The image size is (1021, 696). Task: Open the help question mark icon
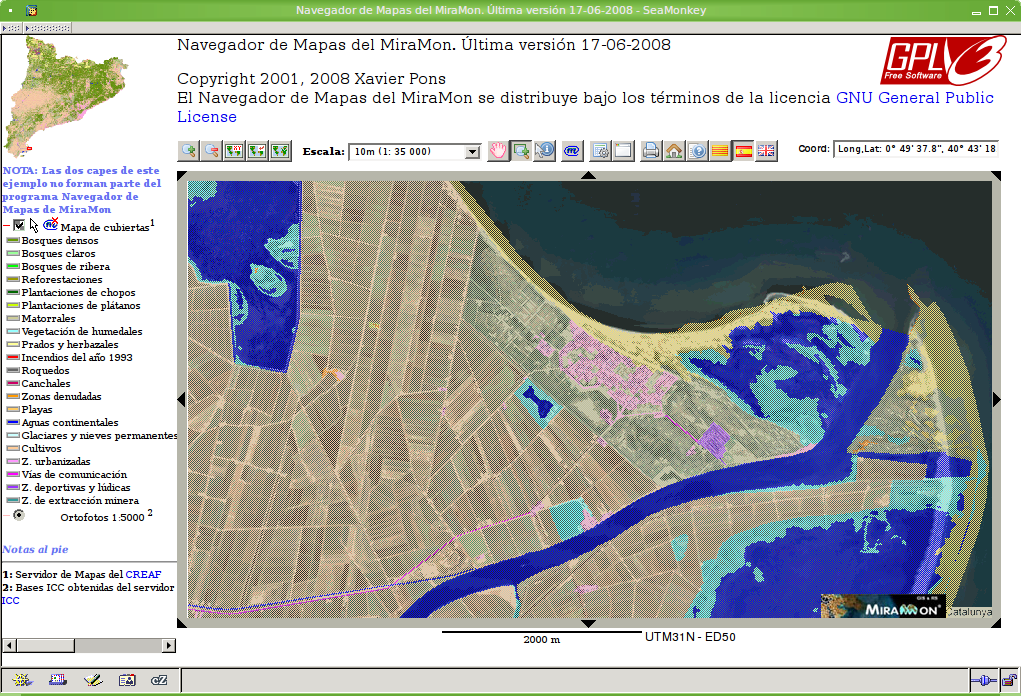point(697,151)
